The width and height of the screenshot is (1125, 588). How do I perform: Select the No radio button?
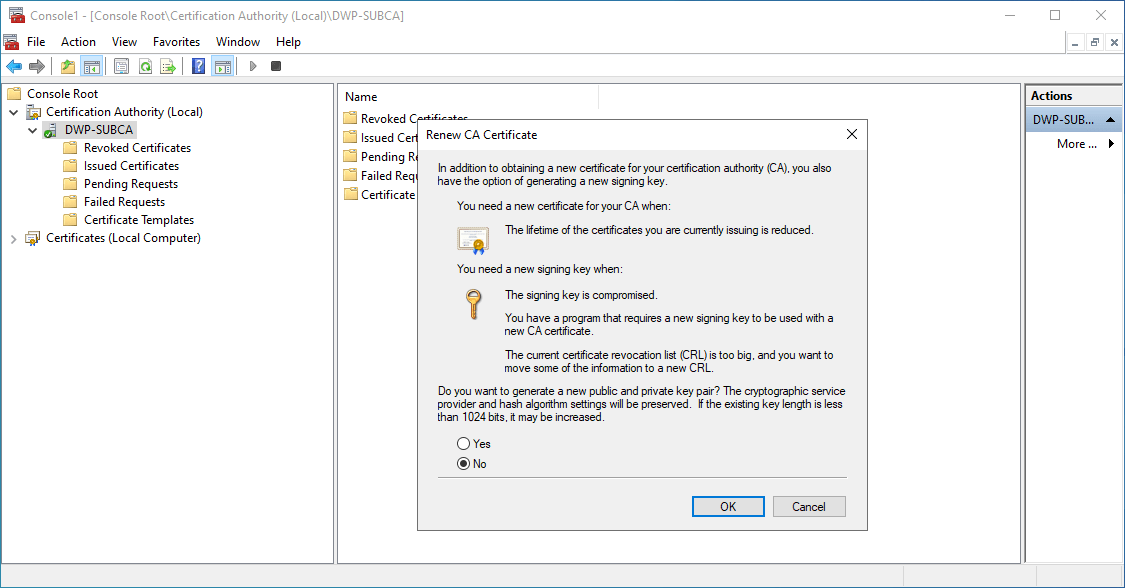click(x=463, y=464)
